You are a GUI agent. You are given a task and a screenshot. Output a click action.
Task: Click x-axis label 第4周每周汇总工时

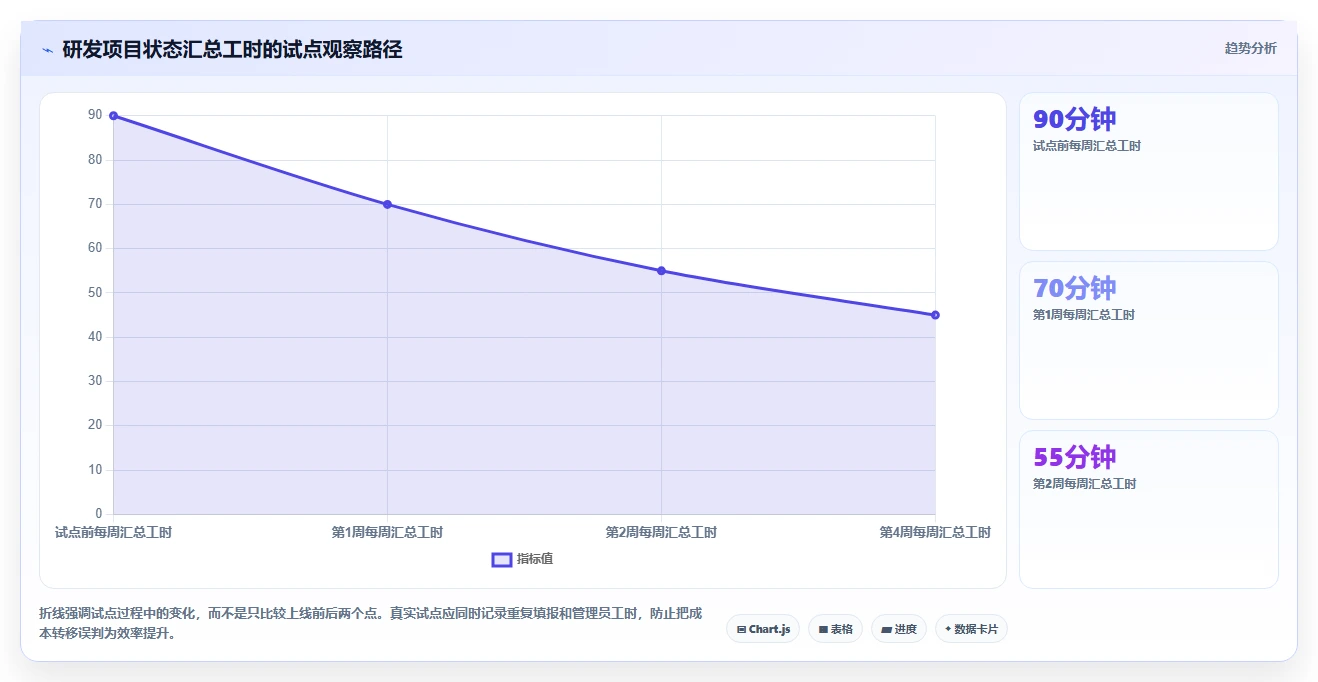point(935,532)
